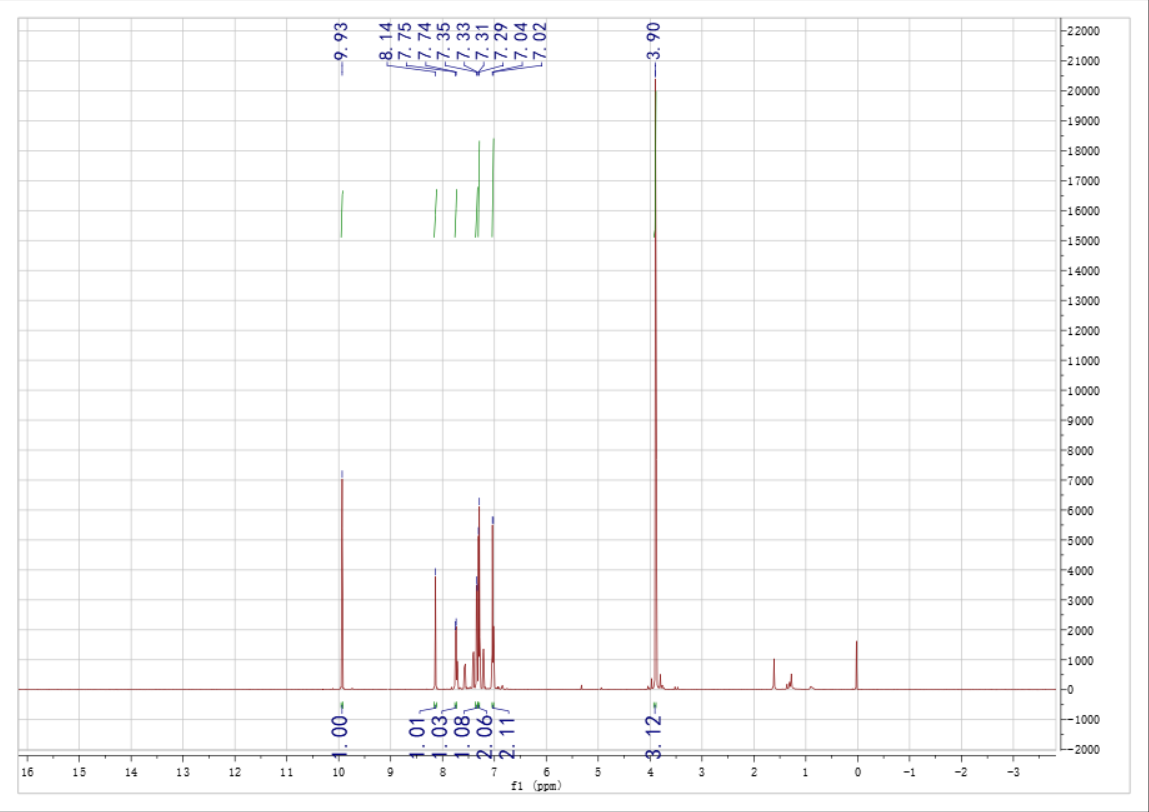Select the 2.11 integral value

click(x=507, y=737)
